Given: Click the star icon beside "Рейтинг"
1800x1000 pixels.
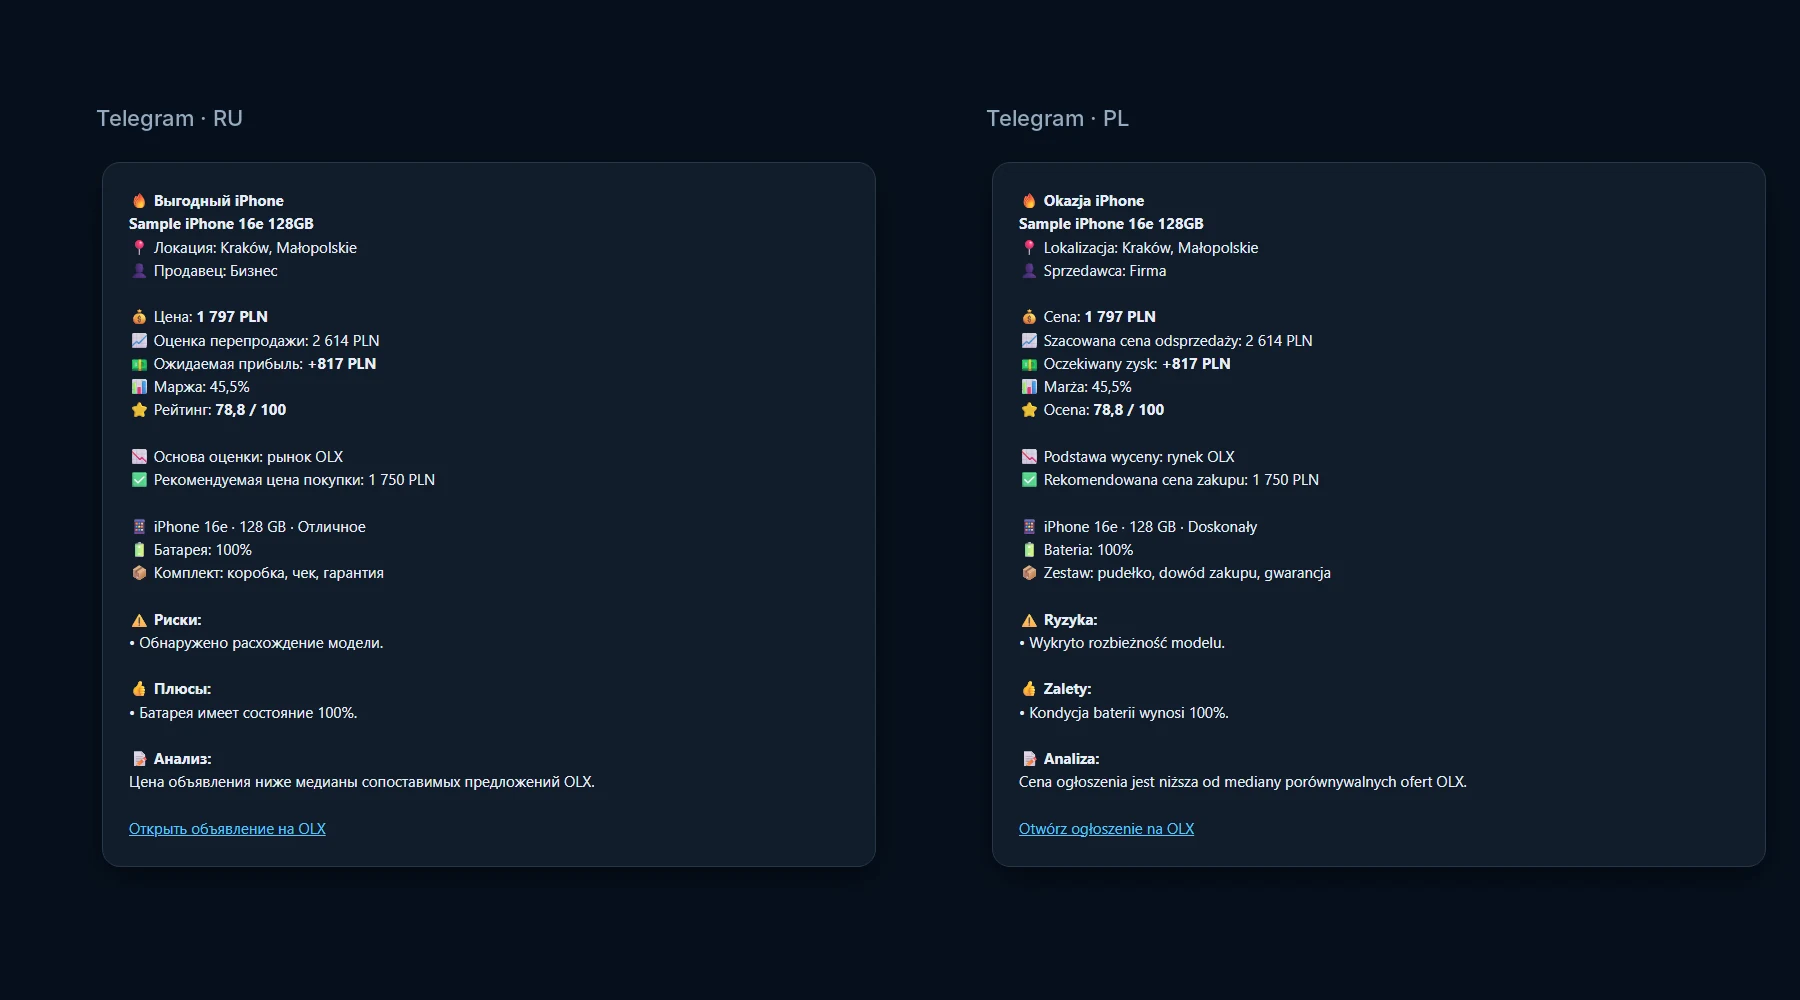Looking at the screenshot, I should click(139, 410).
